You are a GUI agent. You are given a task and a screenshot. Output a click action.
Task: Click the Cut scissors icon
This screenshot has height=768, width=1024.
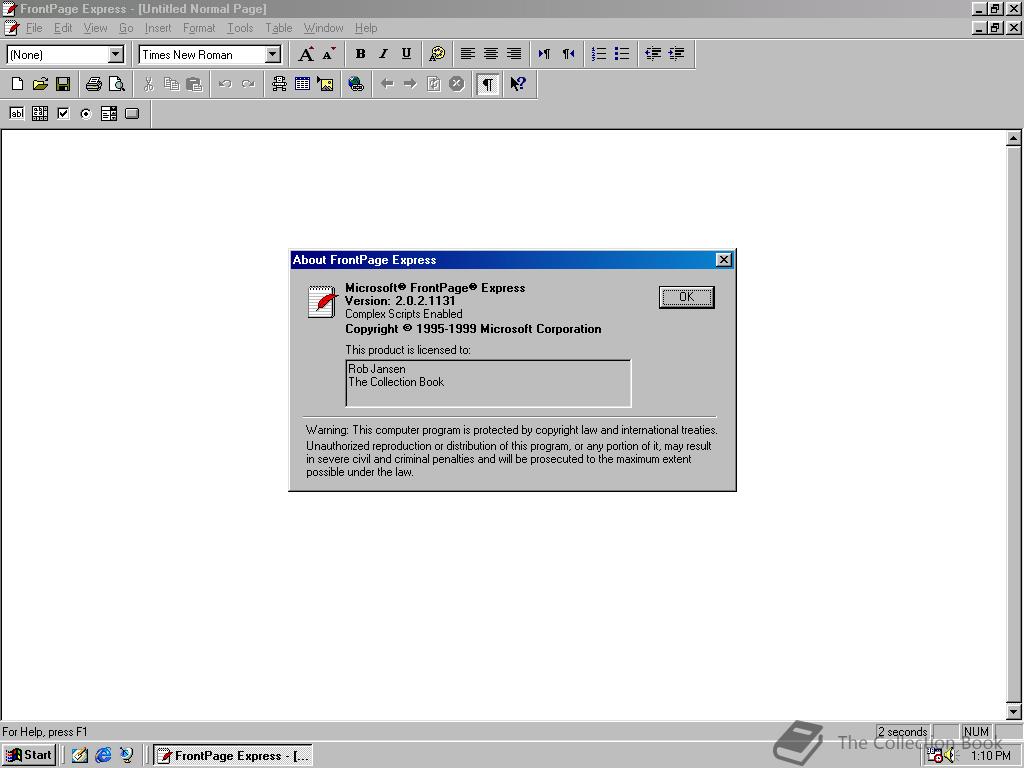(148, 84)
